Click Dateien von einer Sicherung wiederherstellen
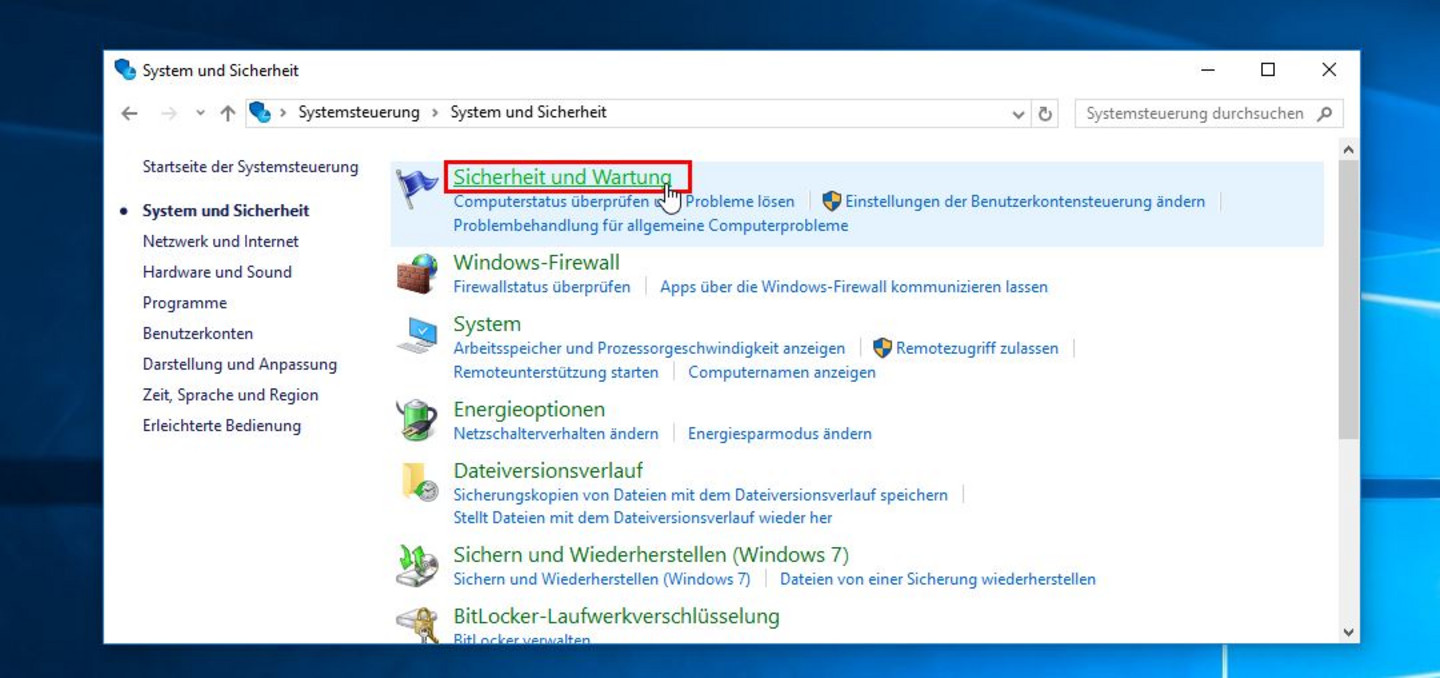 (x=938, y=579)
